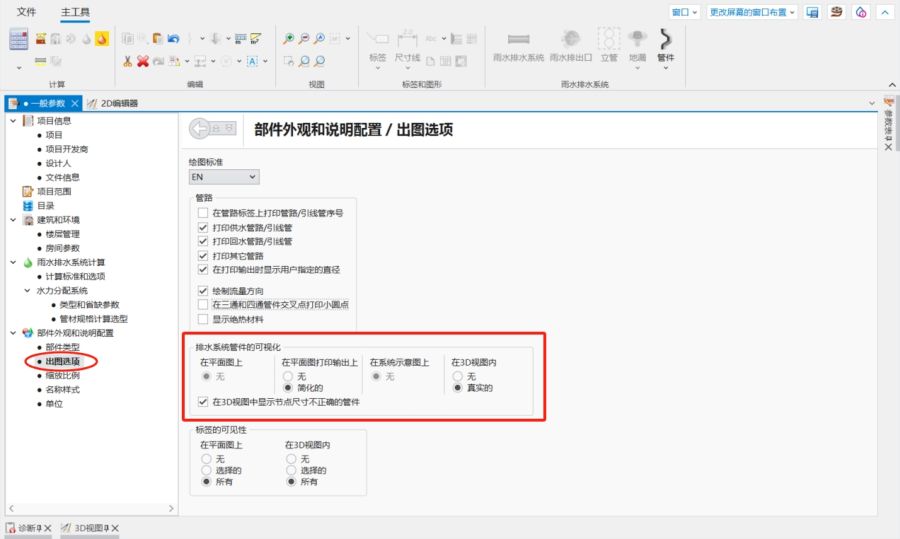Screen dimensions: 900x539
Task: Click the zoom in magnifier icon
Action: pos(288,39)
